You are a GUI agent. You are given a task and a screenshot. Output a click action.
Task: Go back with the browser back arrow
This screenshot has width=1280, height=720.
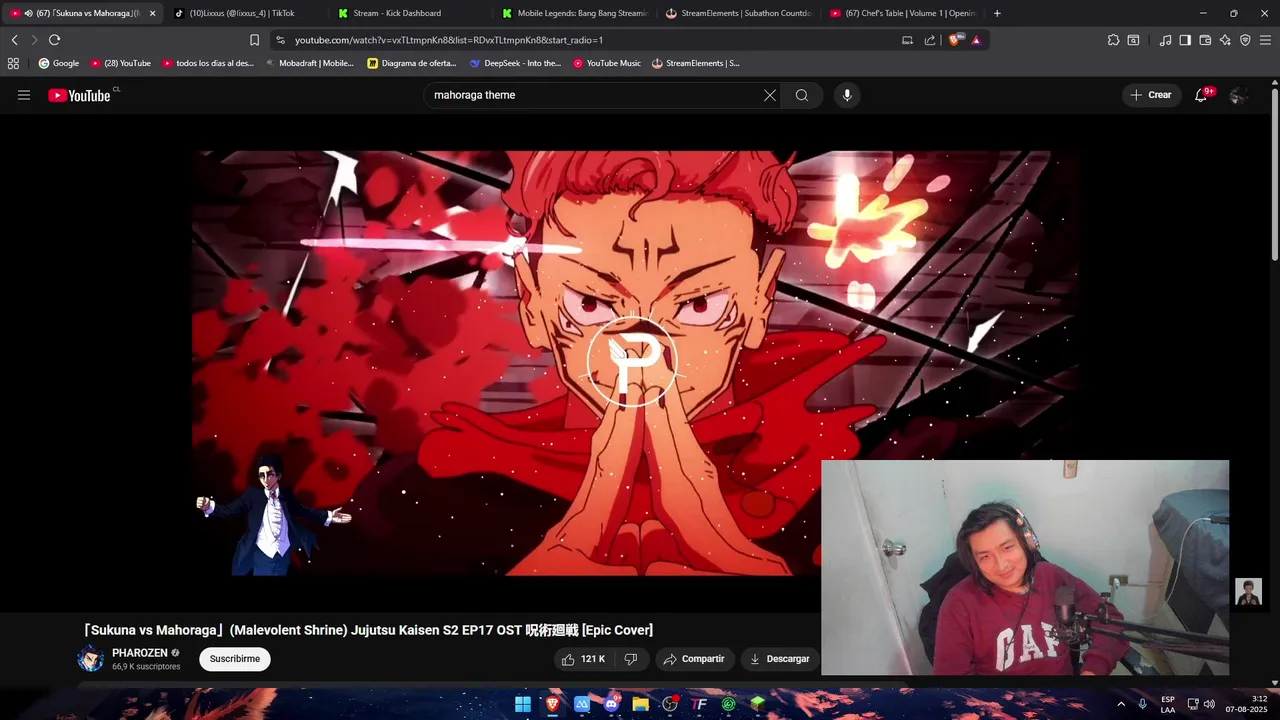14,40
